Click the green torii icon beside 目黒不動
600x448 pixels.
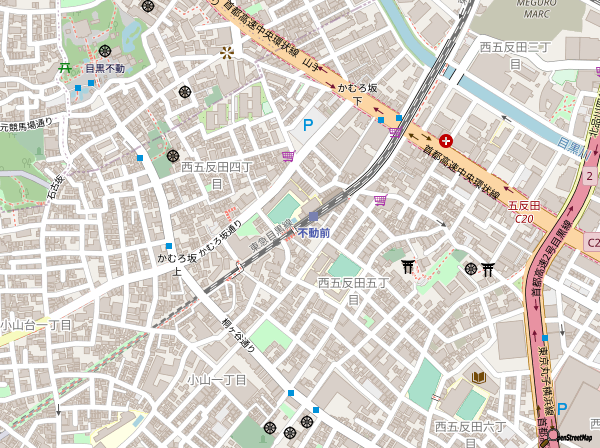click(65, 68)
